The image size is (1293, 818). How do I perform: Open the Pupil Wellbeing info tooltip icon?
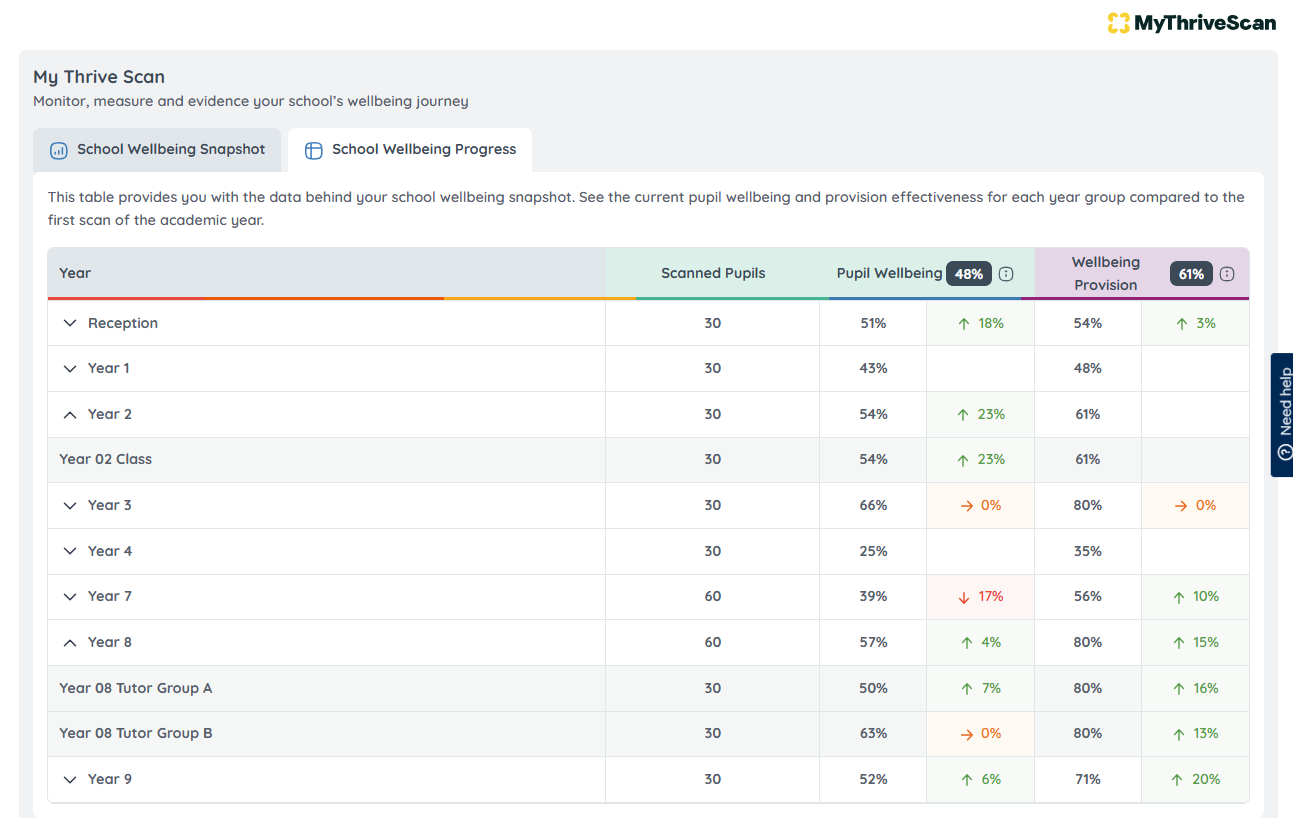pyautogui.click(x=1006, y=273)
